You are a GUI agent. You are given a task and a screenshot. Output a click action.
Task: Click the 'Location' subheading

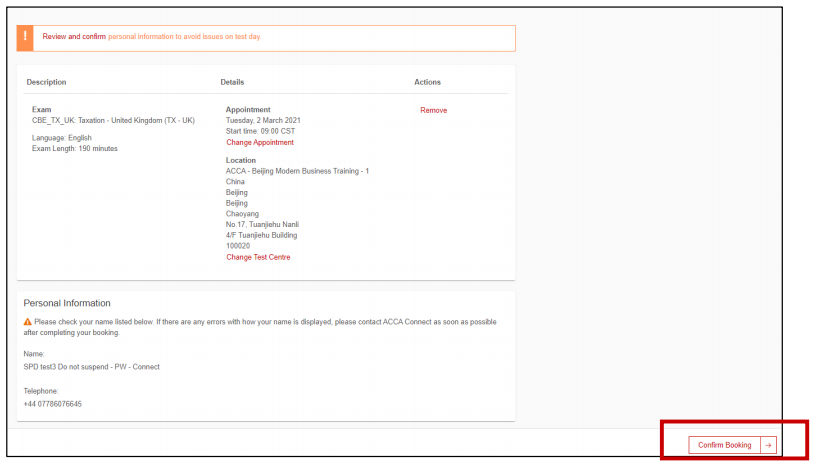[x=241, y=160]
